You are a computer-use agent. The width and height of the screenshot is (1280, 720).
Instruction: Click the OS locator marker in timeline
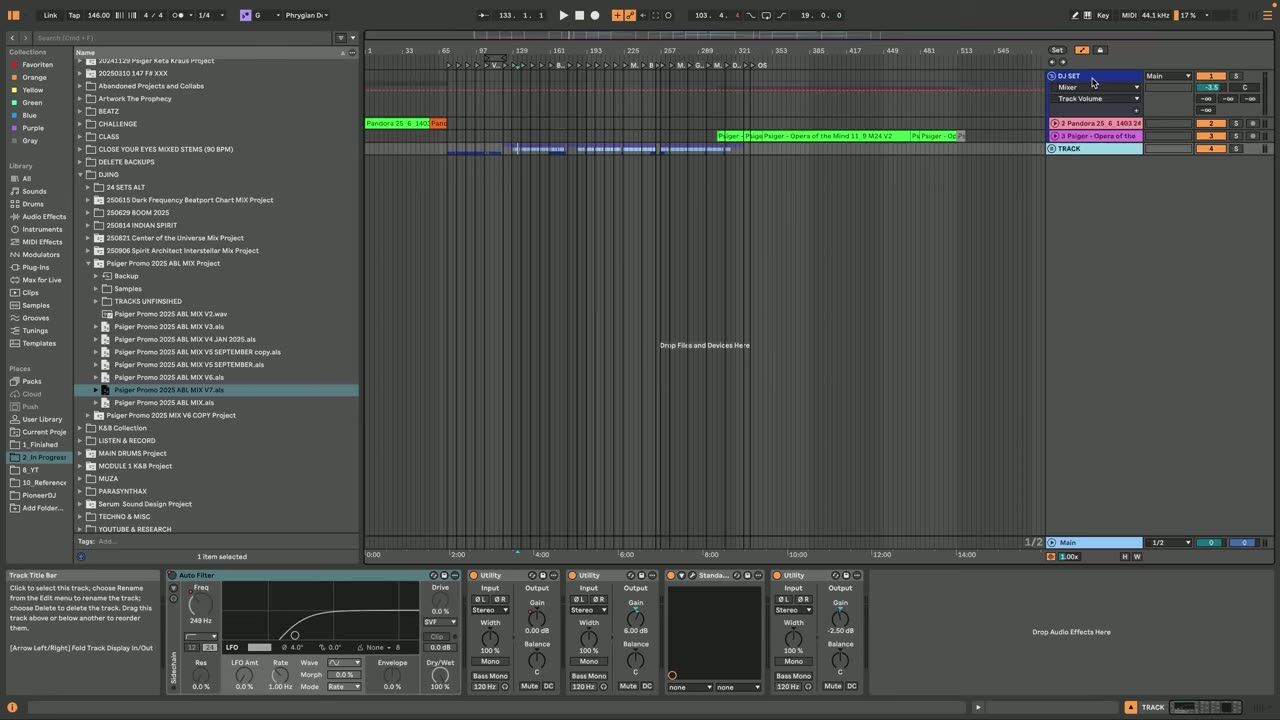(x=761, y=65)
